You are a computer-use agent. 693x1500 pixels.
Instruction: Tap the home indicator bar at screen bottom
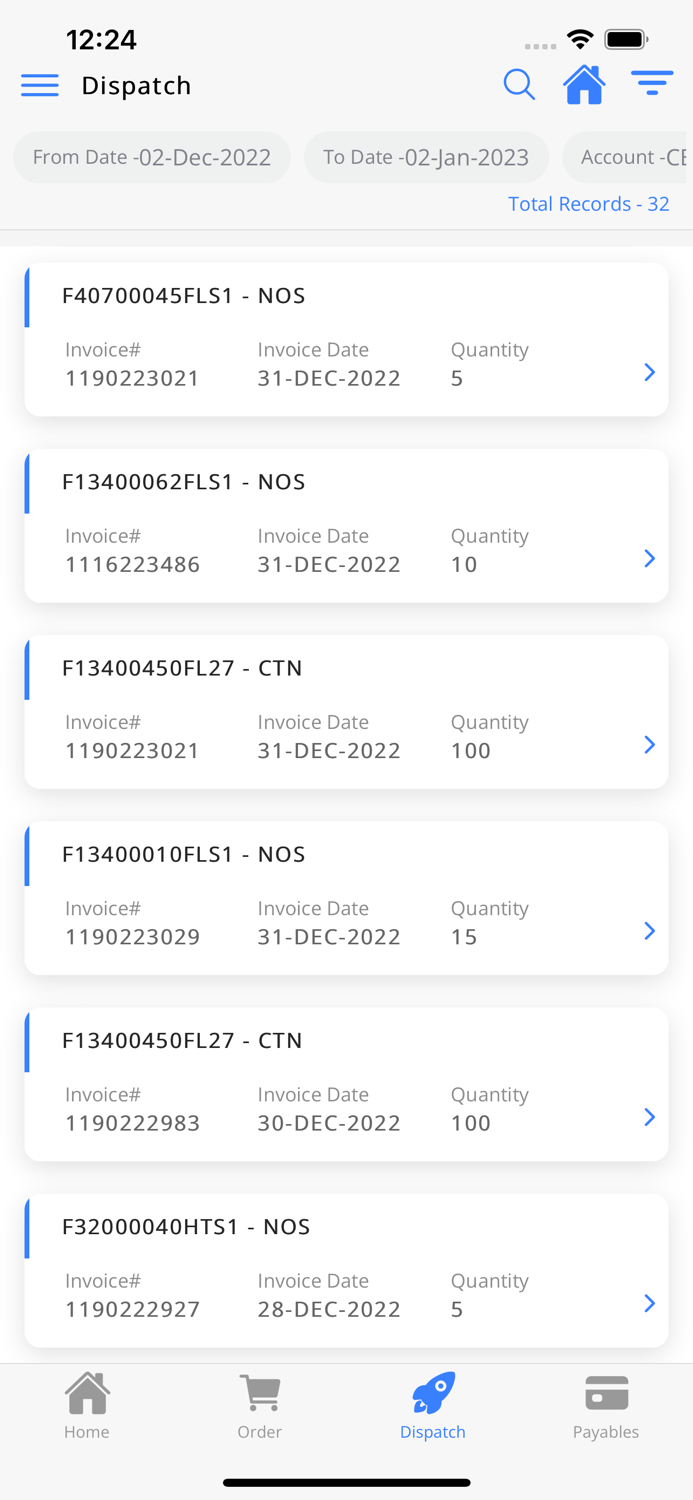[x=346, y=1483]
